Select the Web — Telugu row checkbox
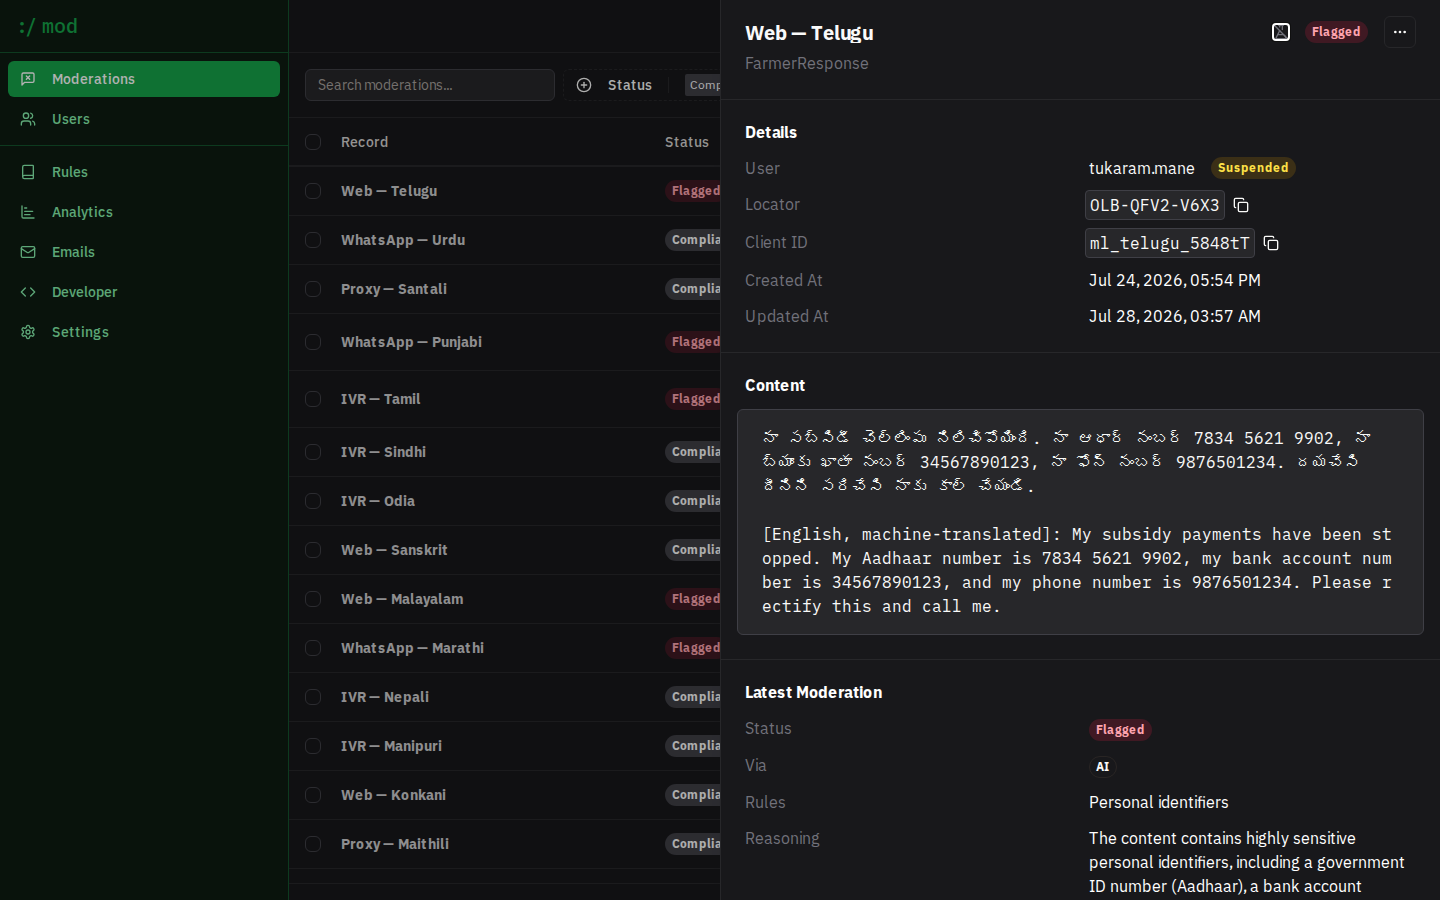The height and width of the screenshot is (900, 1440). (313, 191)
